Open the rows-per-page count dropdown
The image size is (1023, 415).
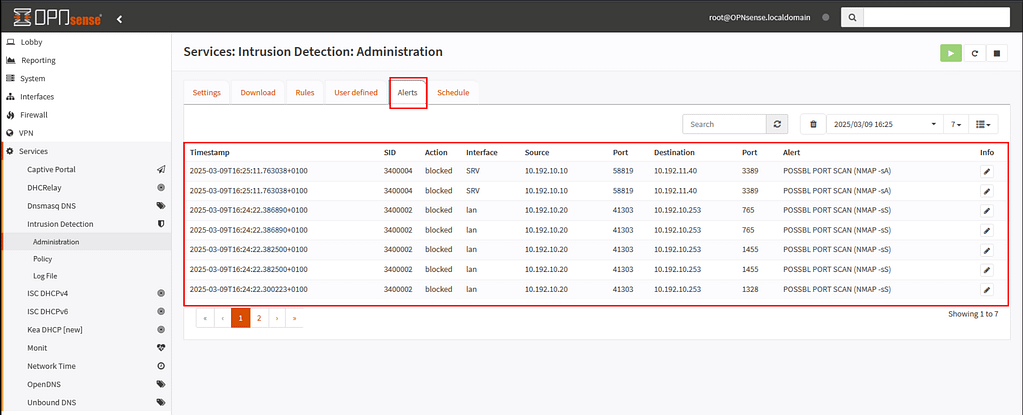(x=956, y=124)
